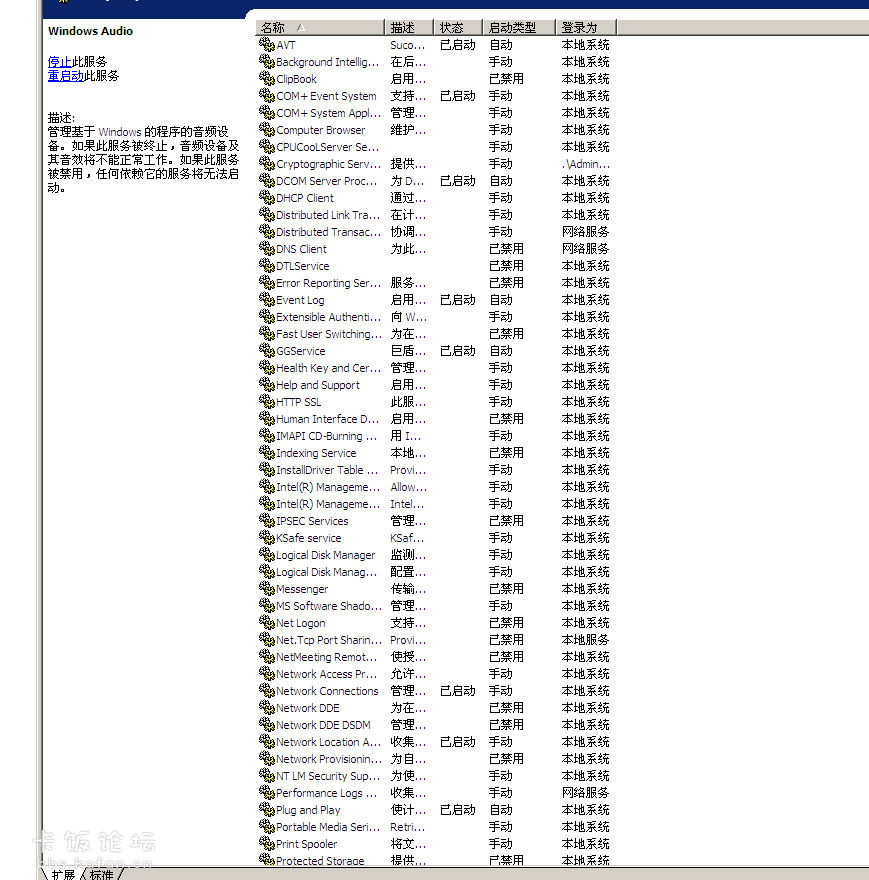869x880 pixels.
Task: Click 网络服务 login value in DNS Client row
Action: click(x=586, y=249)
